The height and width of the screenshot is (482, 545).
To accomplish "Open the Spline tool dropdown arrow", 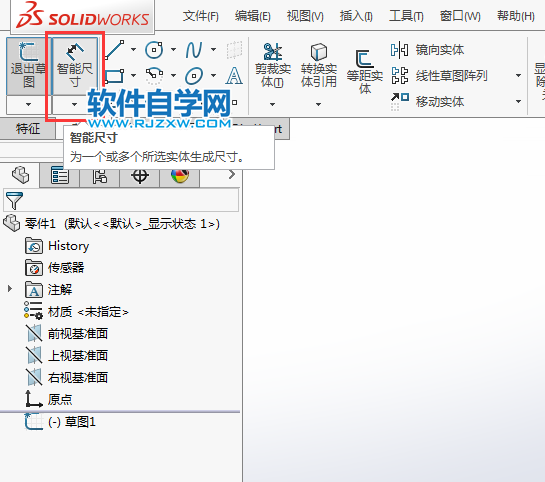I will point(213,50).
